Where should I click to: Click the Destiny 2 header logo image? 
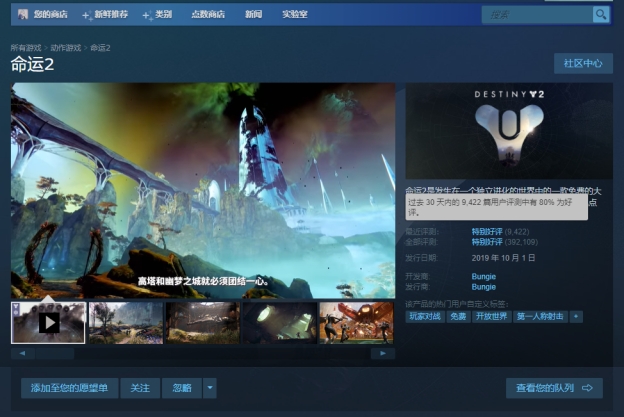[509, 131]
